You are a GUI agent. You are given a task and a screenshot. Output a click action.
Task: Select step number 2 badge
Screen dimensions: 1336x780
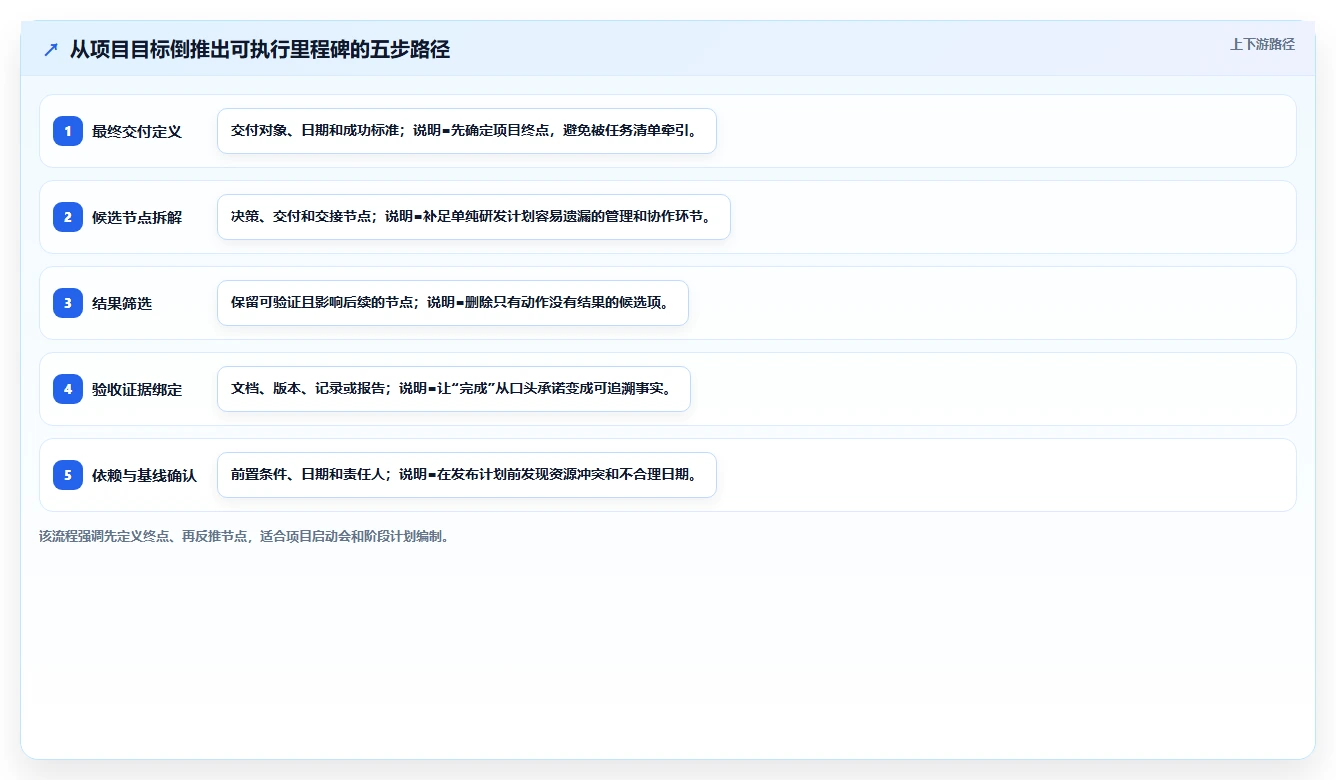coord(68,217)
